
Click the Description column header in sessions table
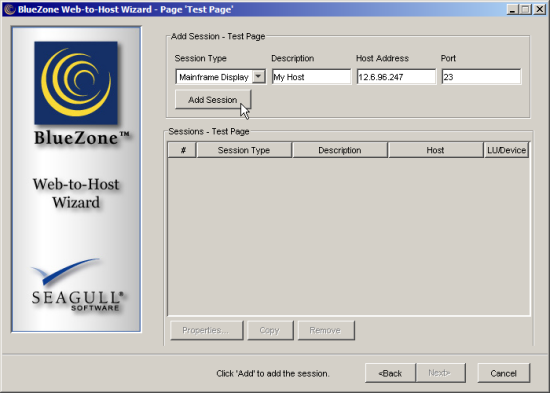point(340,150)
